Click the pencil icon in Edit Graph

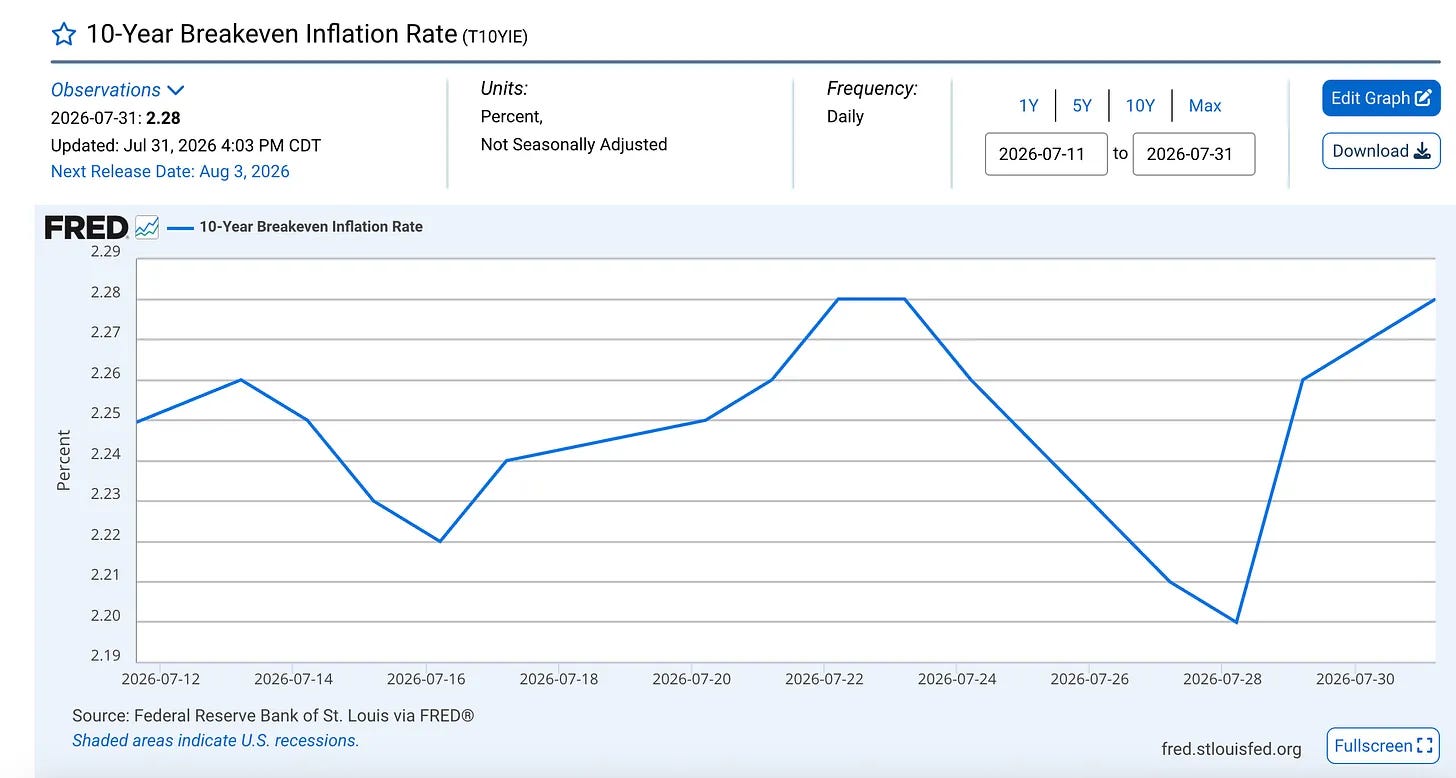(1424, 98)
